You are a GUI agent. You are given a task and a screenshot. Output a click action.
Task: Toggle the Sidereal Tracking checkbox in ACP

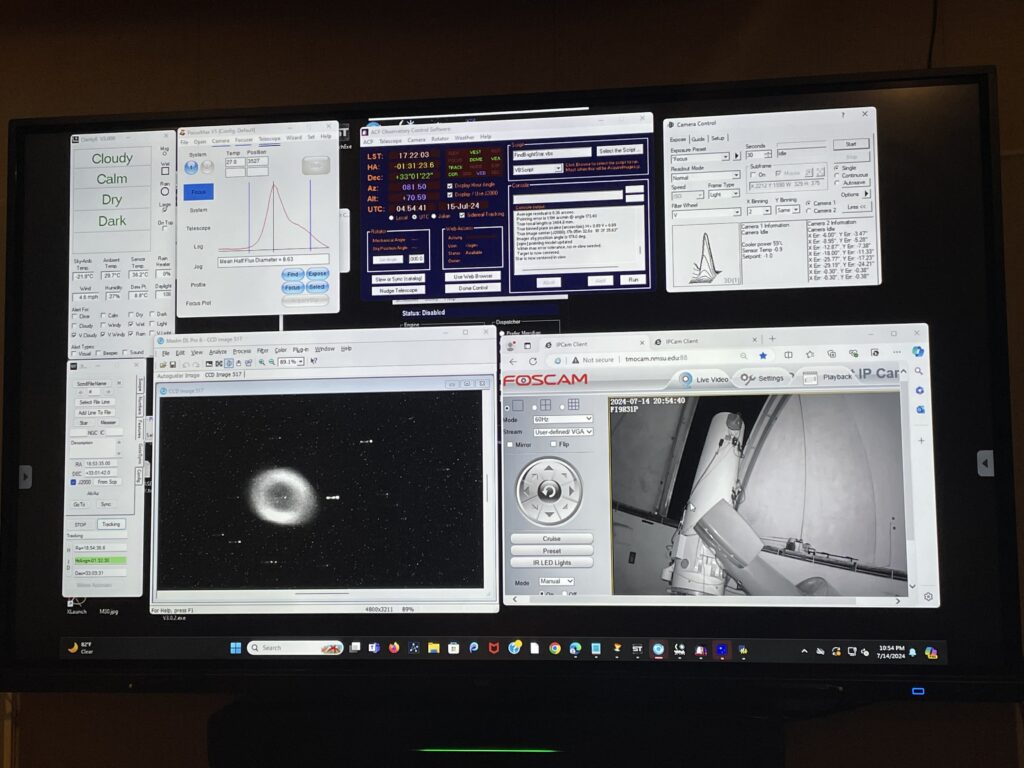(x=462, y=215)
